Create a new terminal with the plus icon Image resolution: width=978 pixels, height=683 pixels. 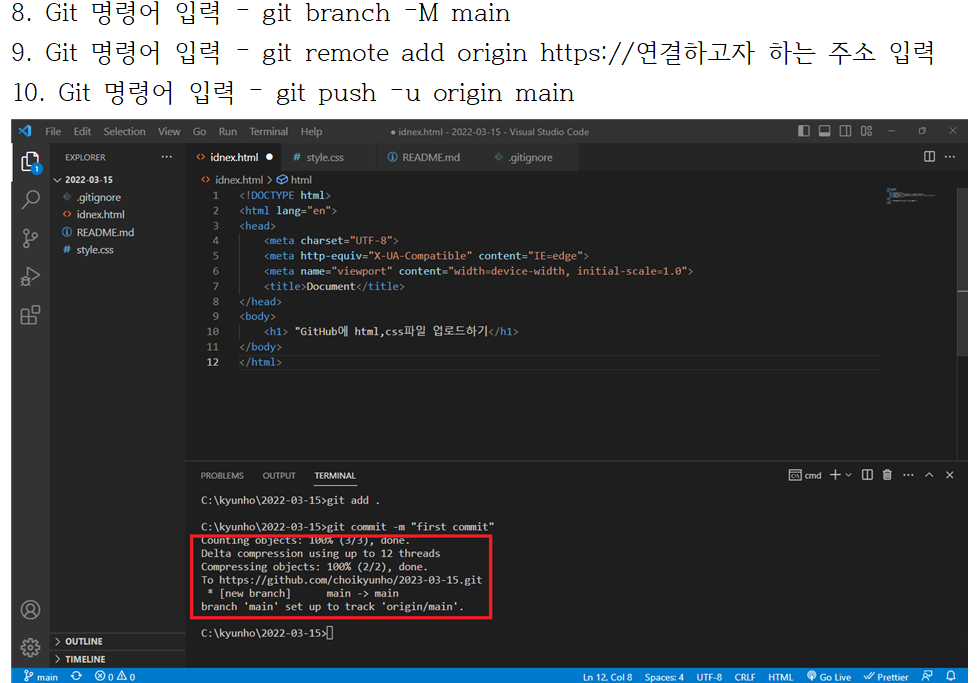click(836, 475)
